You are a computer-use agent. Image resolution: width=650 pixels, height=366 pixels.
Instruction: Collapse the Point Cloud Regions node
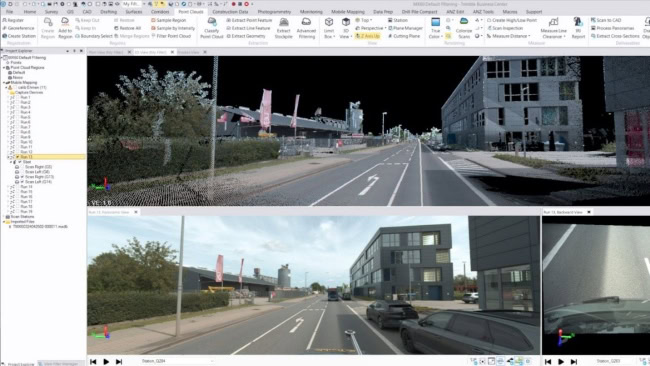[4, 68]
